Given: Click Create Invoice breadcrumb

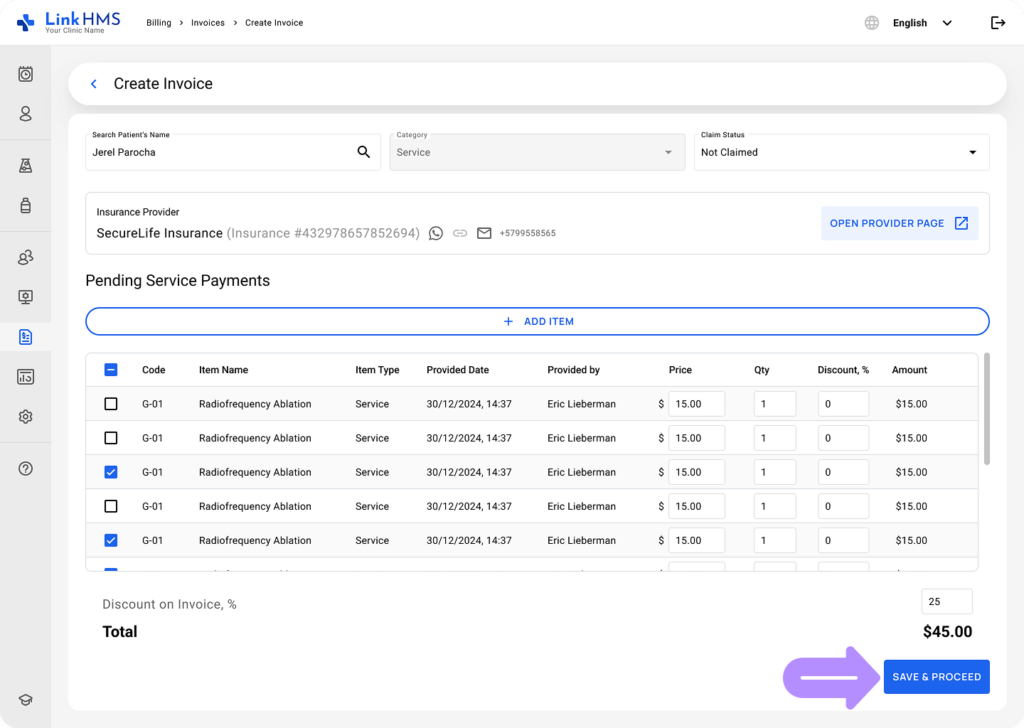Looking at the screenshot, I should (x=274, y=23).
